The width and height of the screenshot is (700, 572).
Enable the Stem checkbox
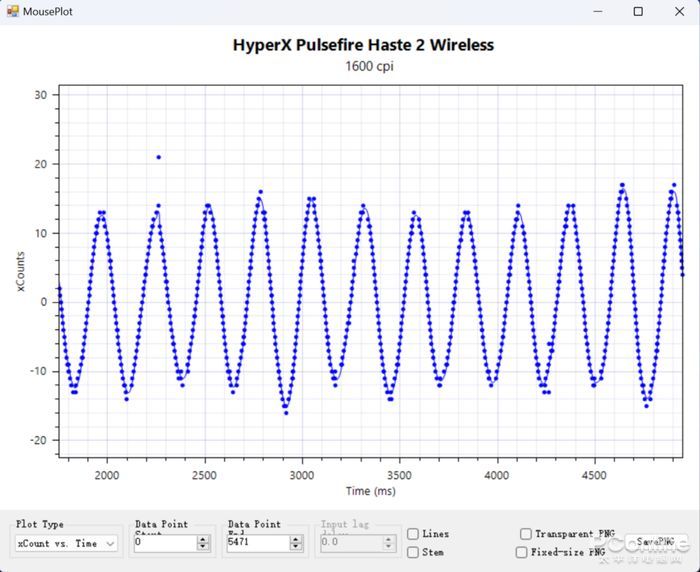pos(413,552)
